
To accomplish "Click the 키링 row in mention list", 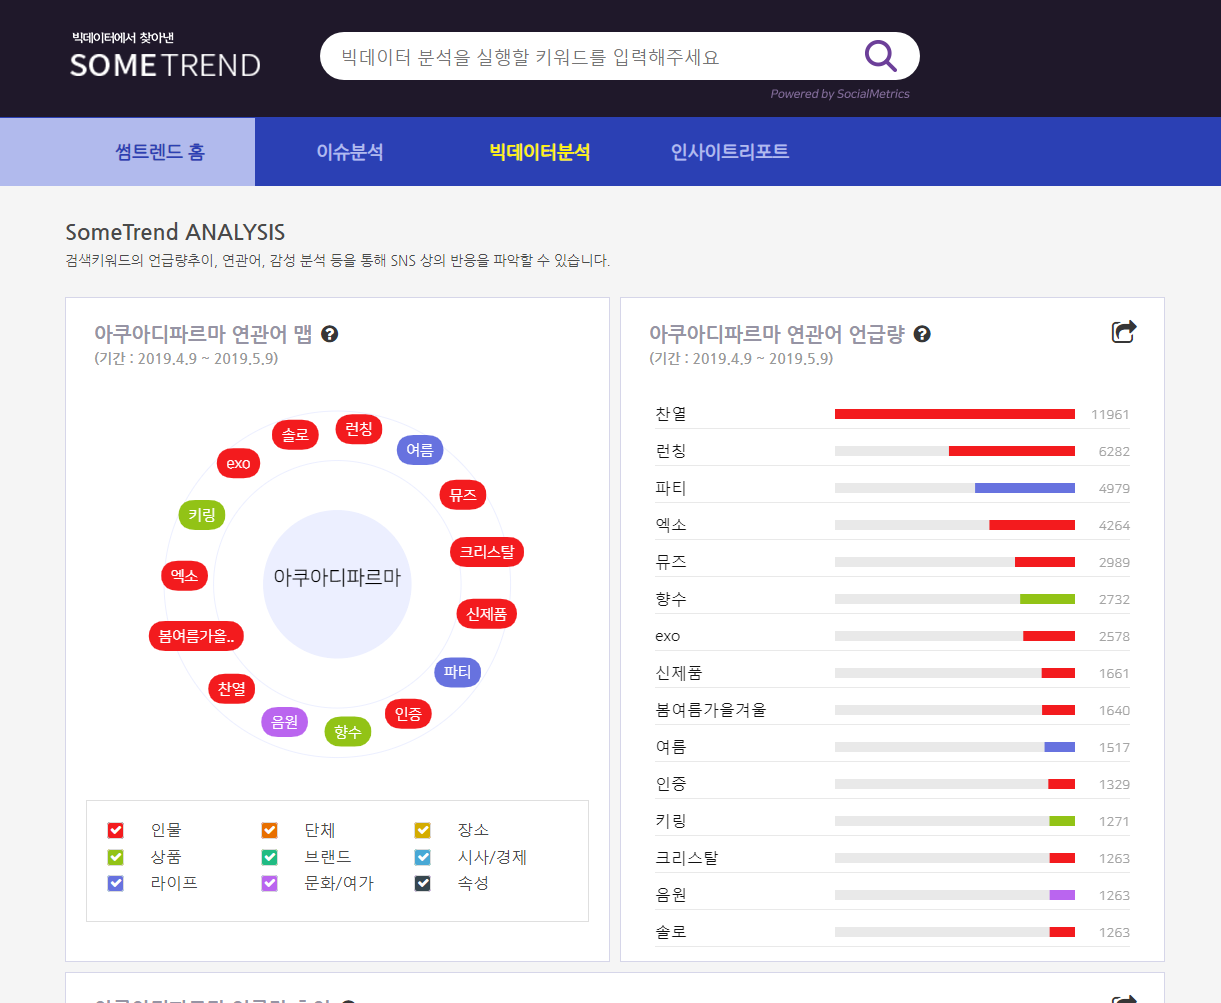I will 892,821.
